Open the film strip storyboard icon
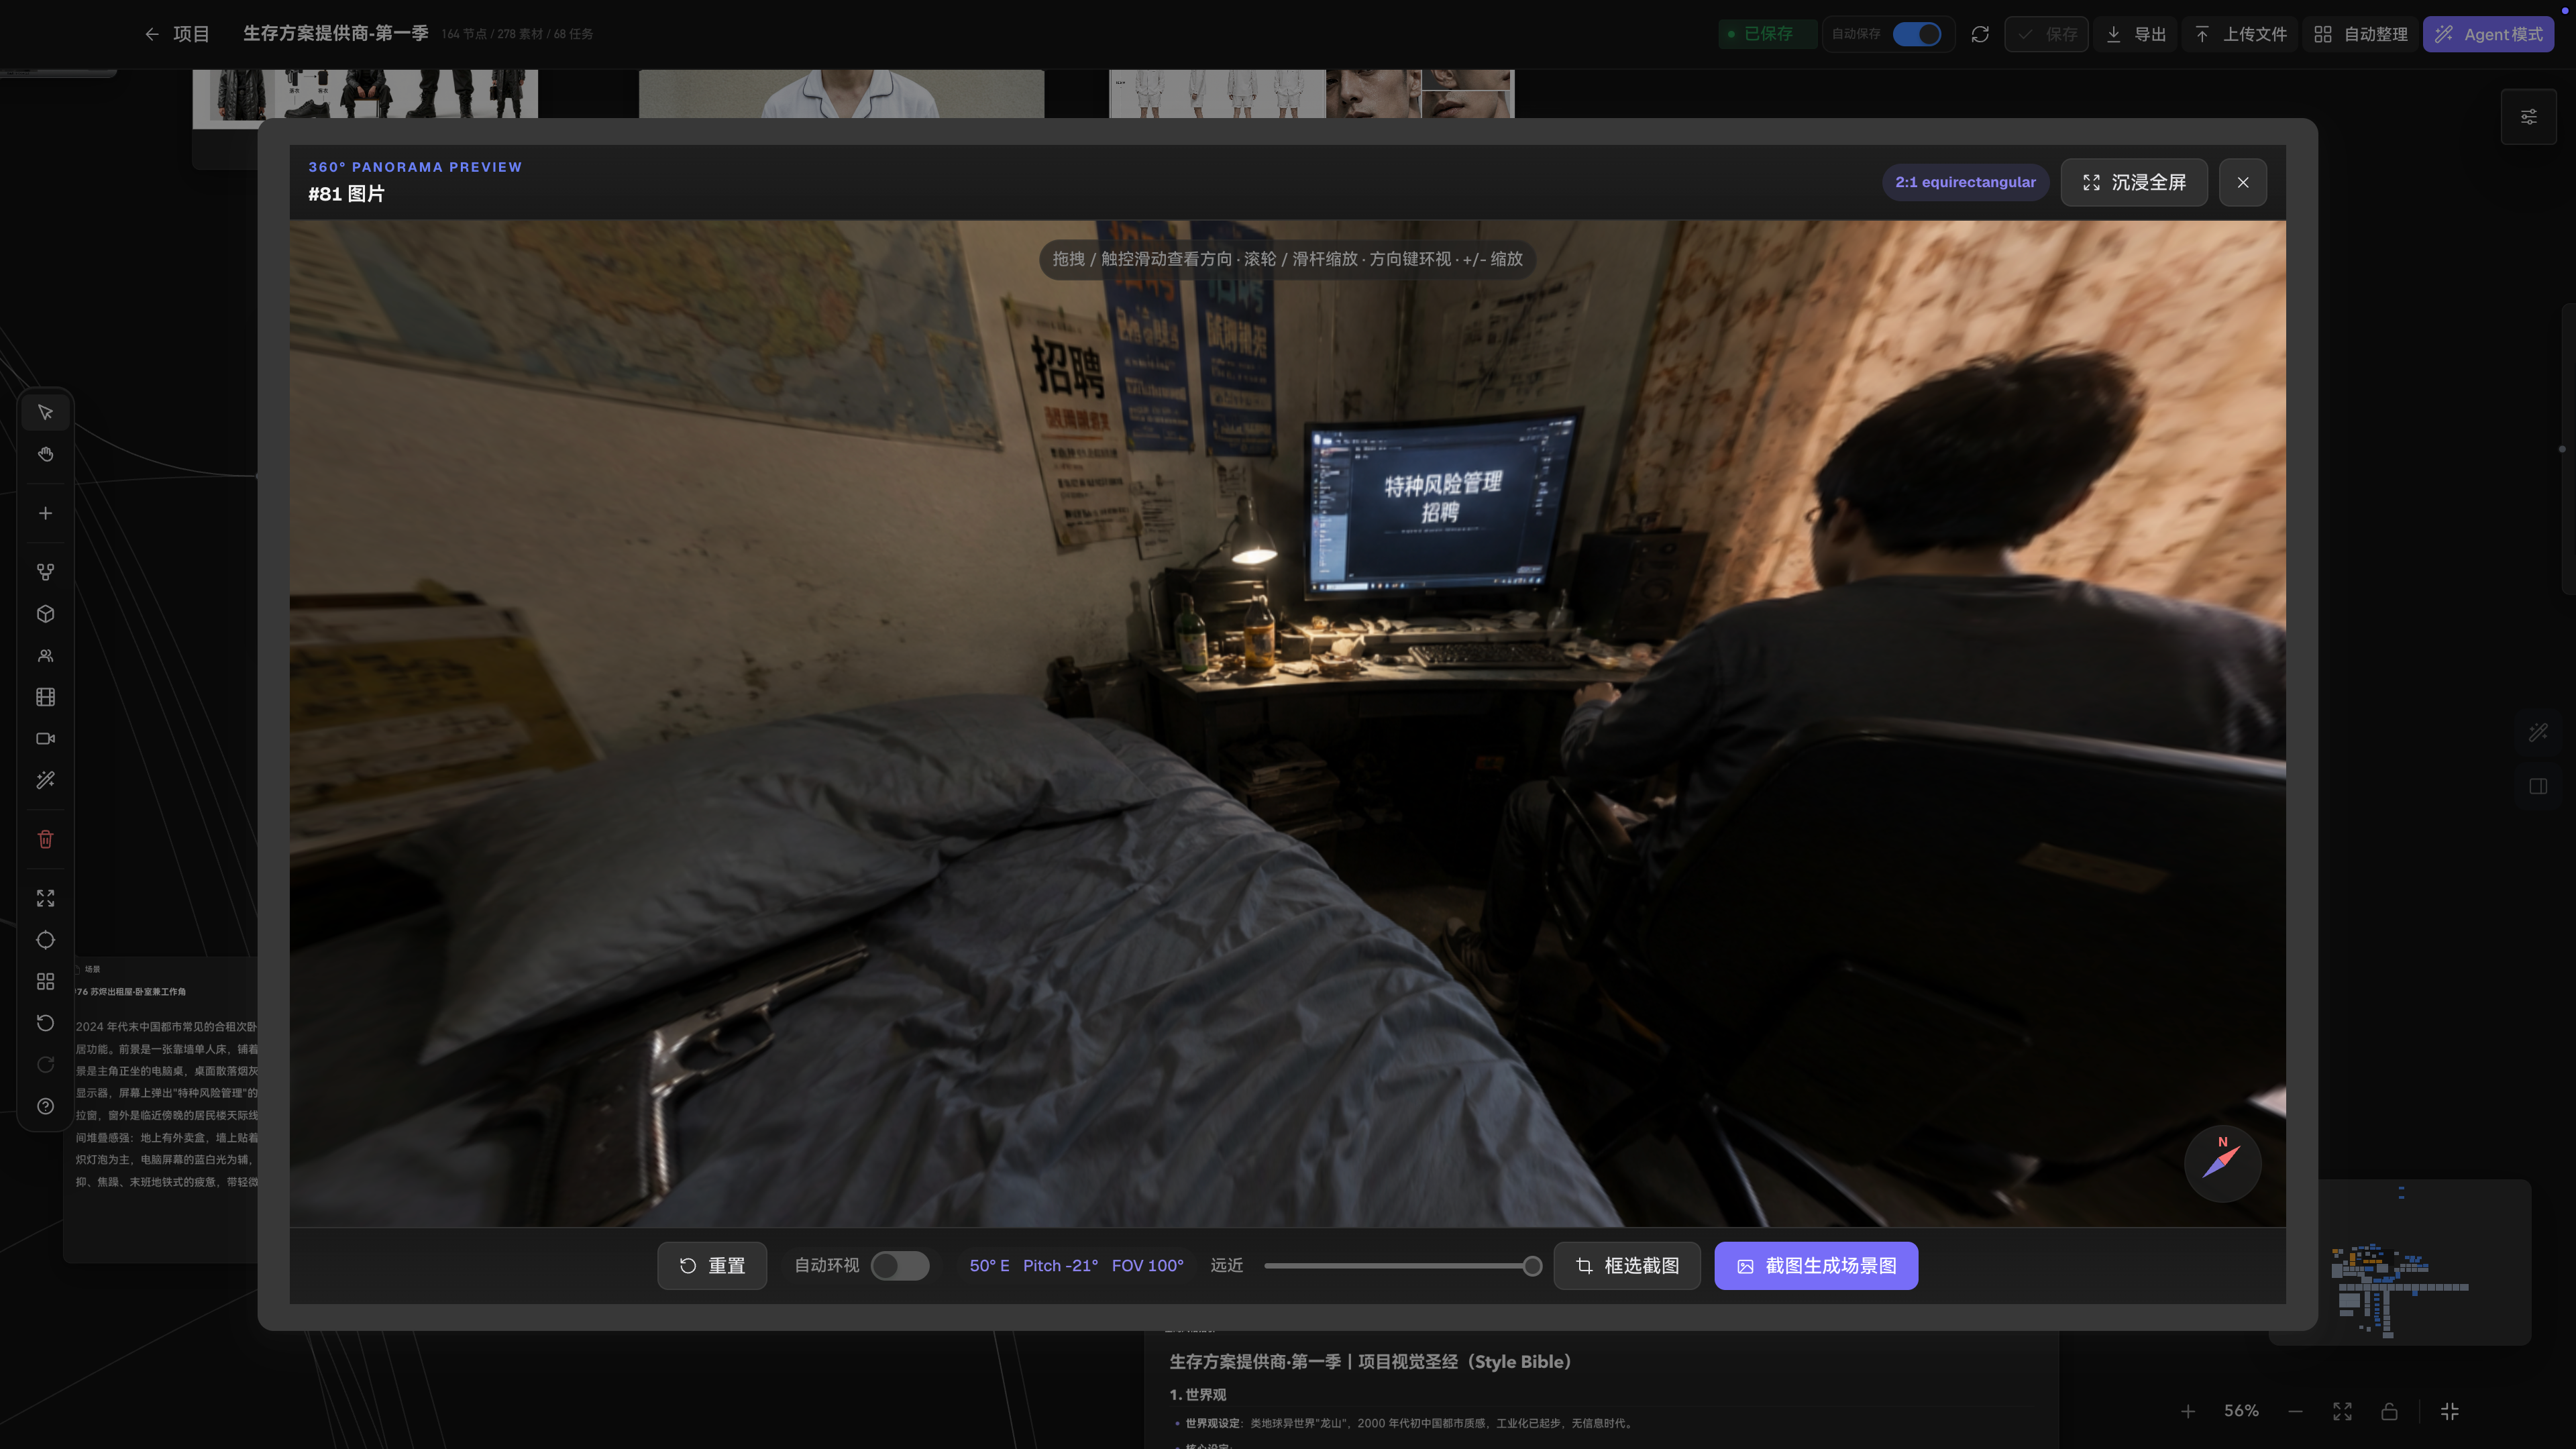This screenshot has width=2576, height=1449. 45,697
